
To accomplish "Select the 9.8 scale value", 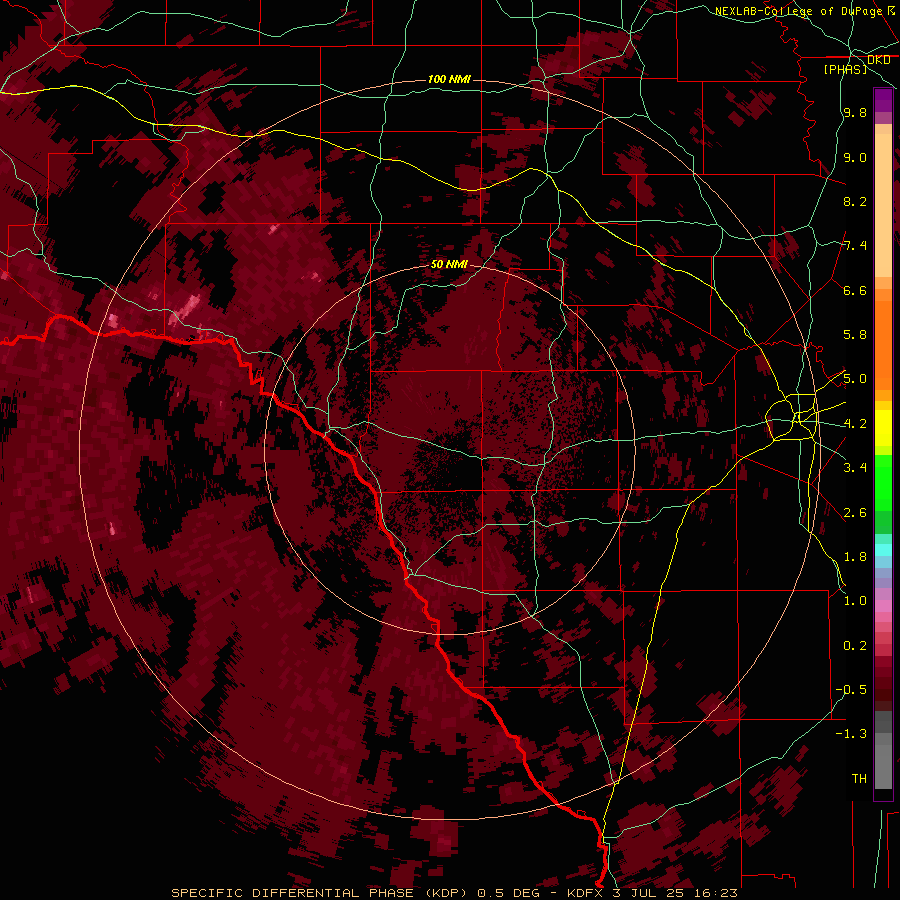I will pyautogui.click(x=855, y=113).
